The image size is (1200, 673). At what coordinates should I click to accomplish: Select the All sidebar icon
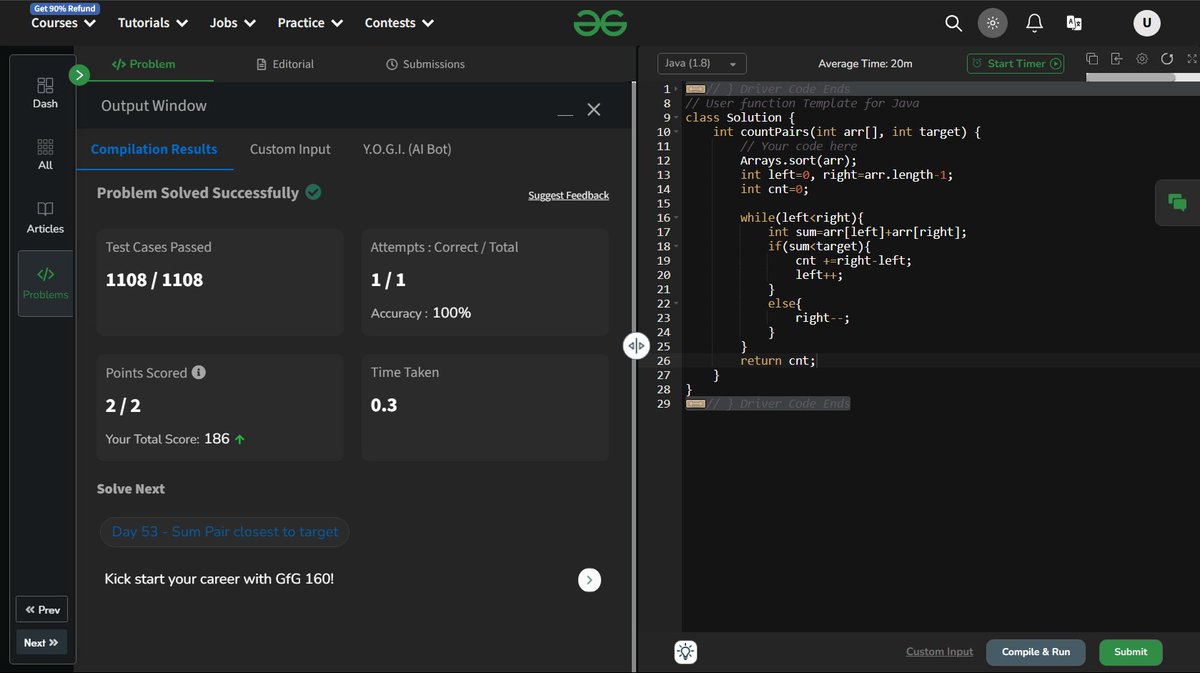pyautogui.click(x=45, y=154)
